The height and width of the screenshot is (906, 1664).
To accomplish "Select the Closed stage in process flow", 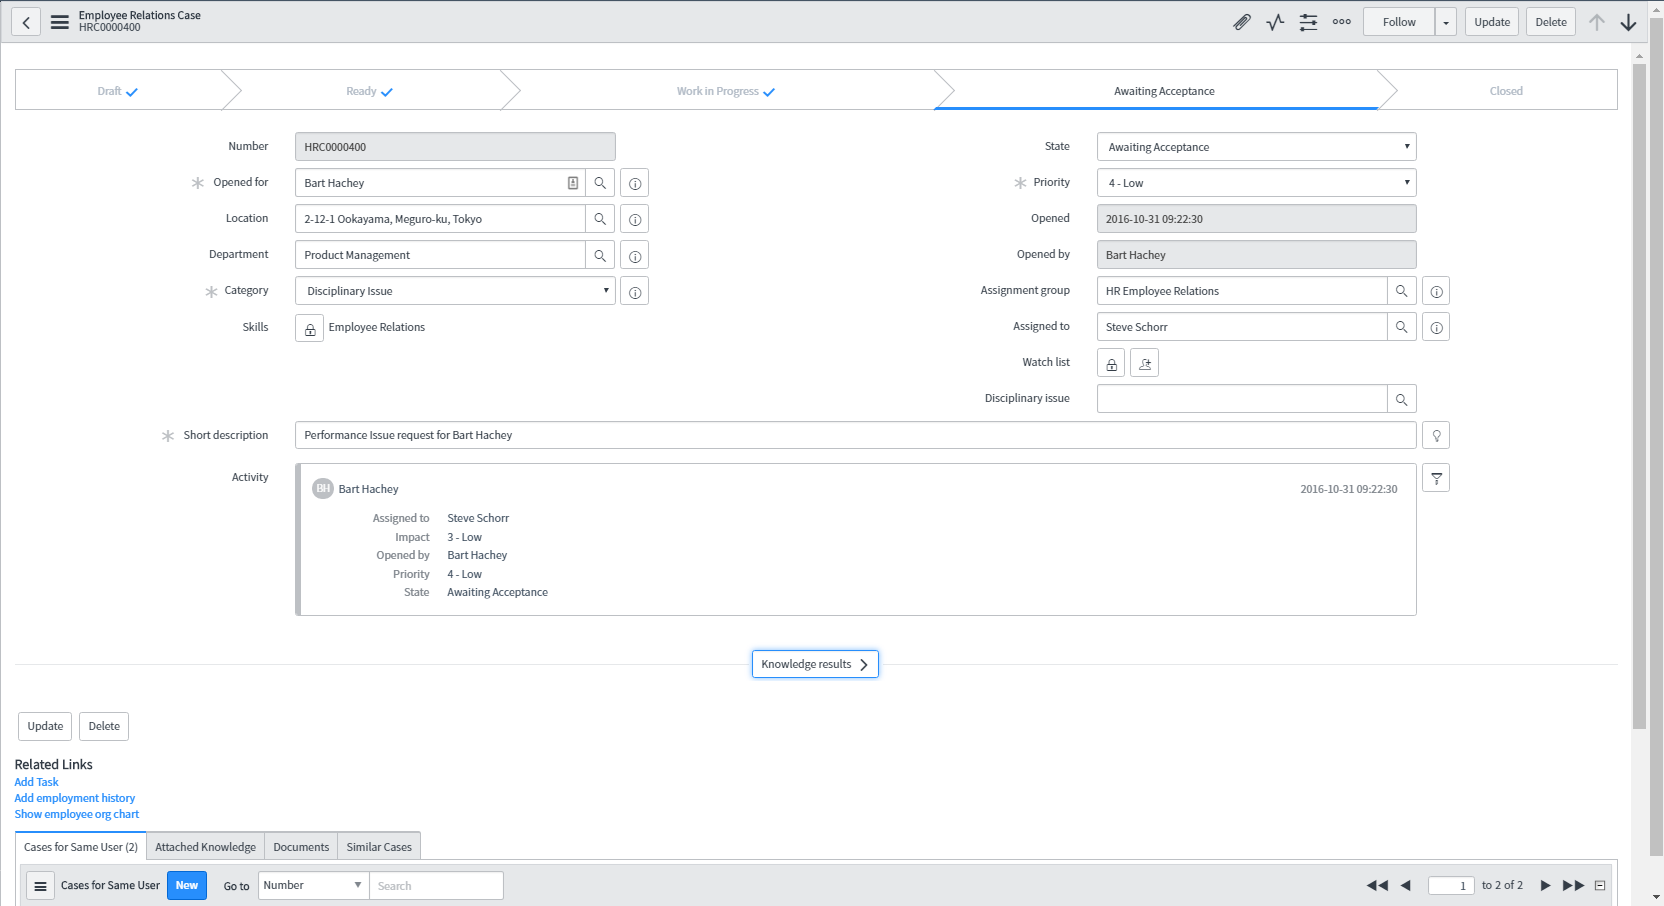I will 1506,91.
